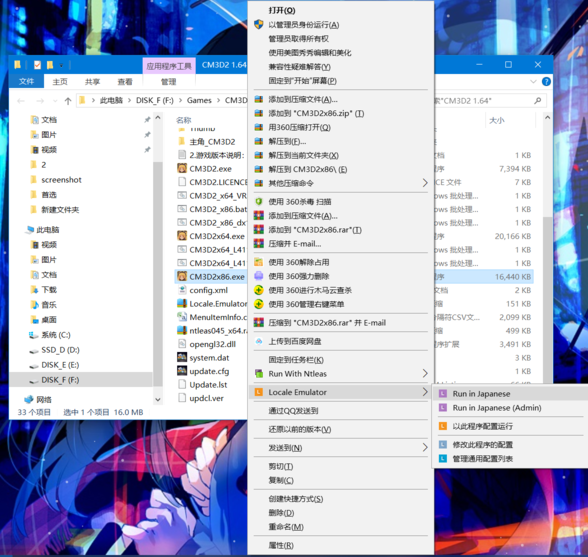Image resolution: width=588 pixels, height=557 pixels.
Task: Select the 主角_CM3D2 folder
Action: tap(212, 141)
